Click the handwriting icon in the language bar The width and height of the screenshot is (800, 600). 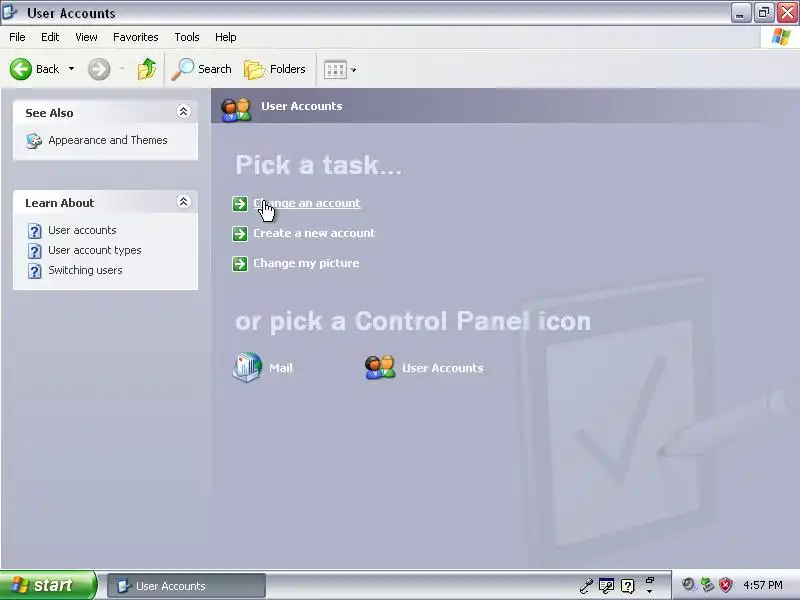pyautogui.click(x=606, y=586)
